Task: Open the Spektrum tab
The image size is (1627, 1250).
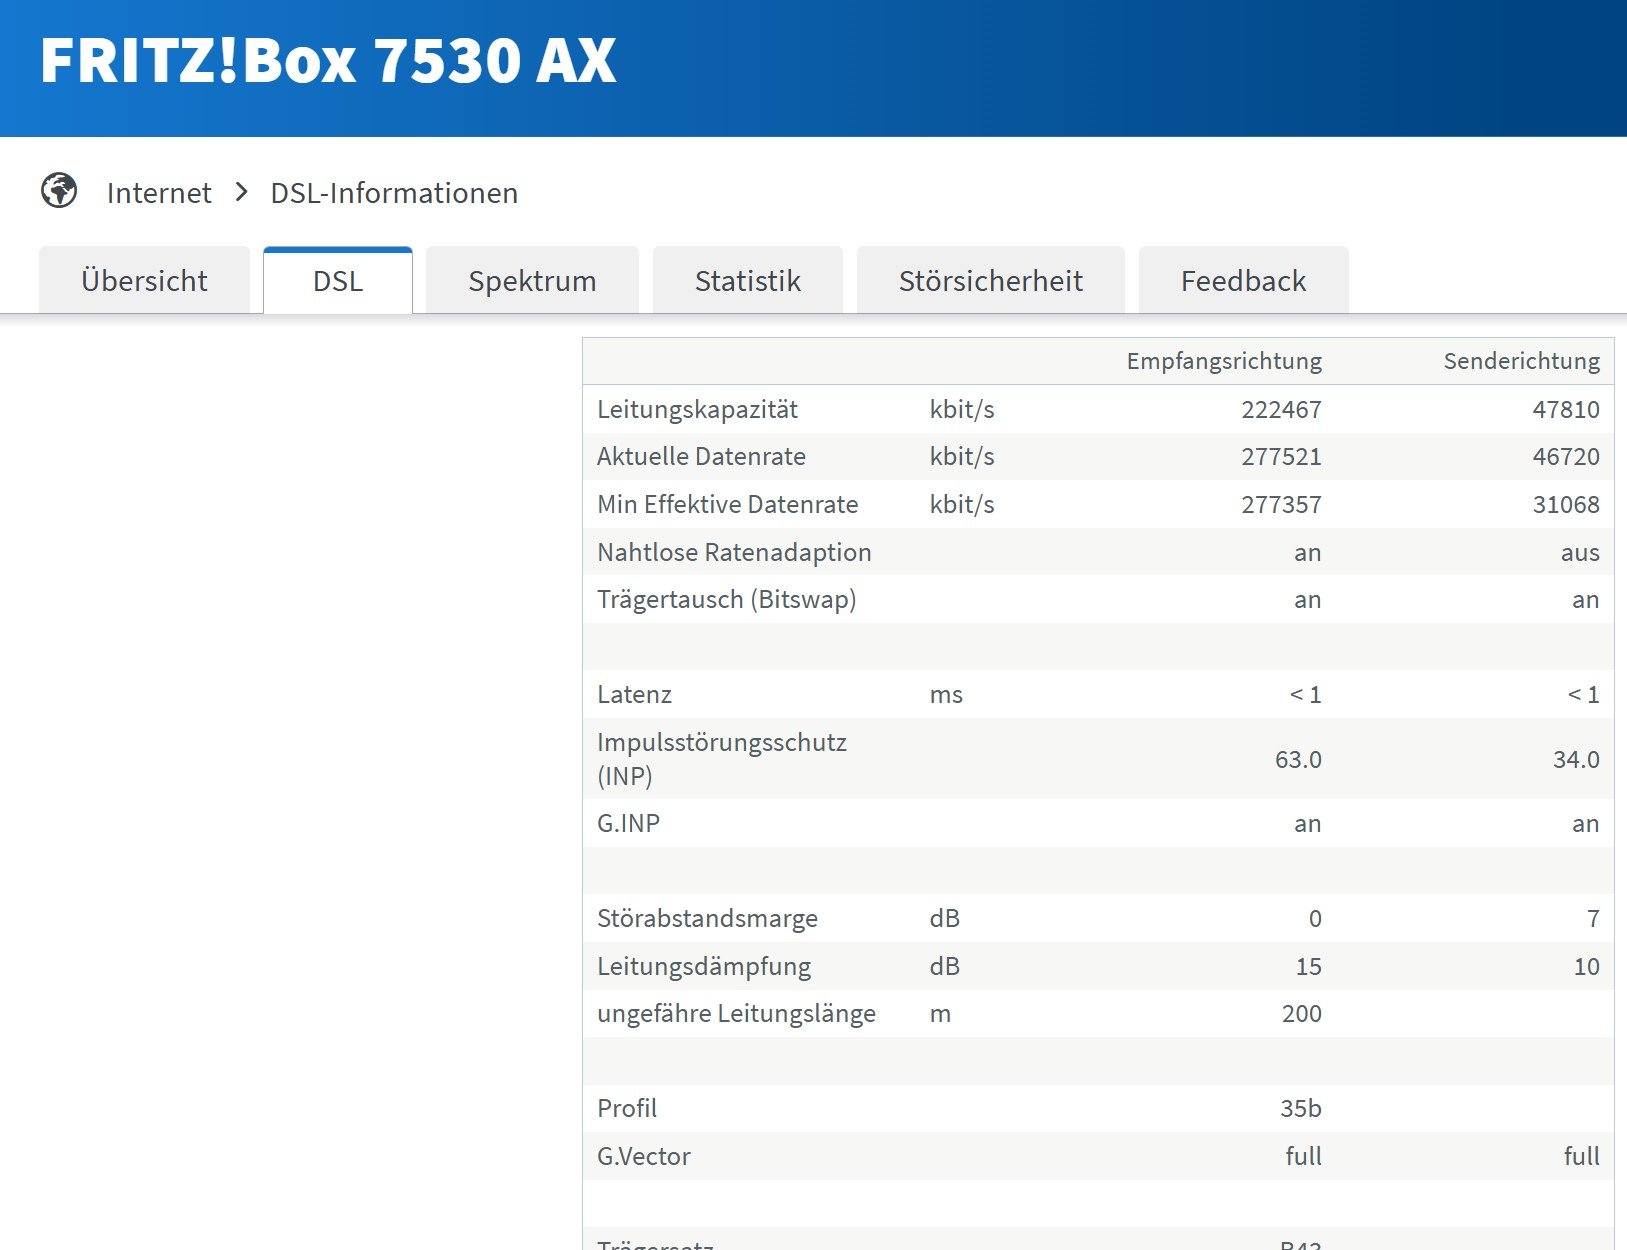Action: pos(532,280)
